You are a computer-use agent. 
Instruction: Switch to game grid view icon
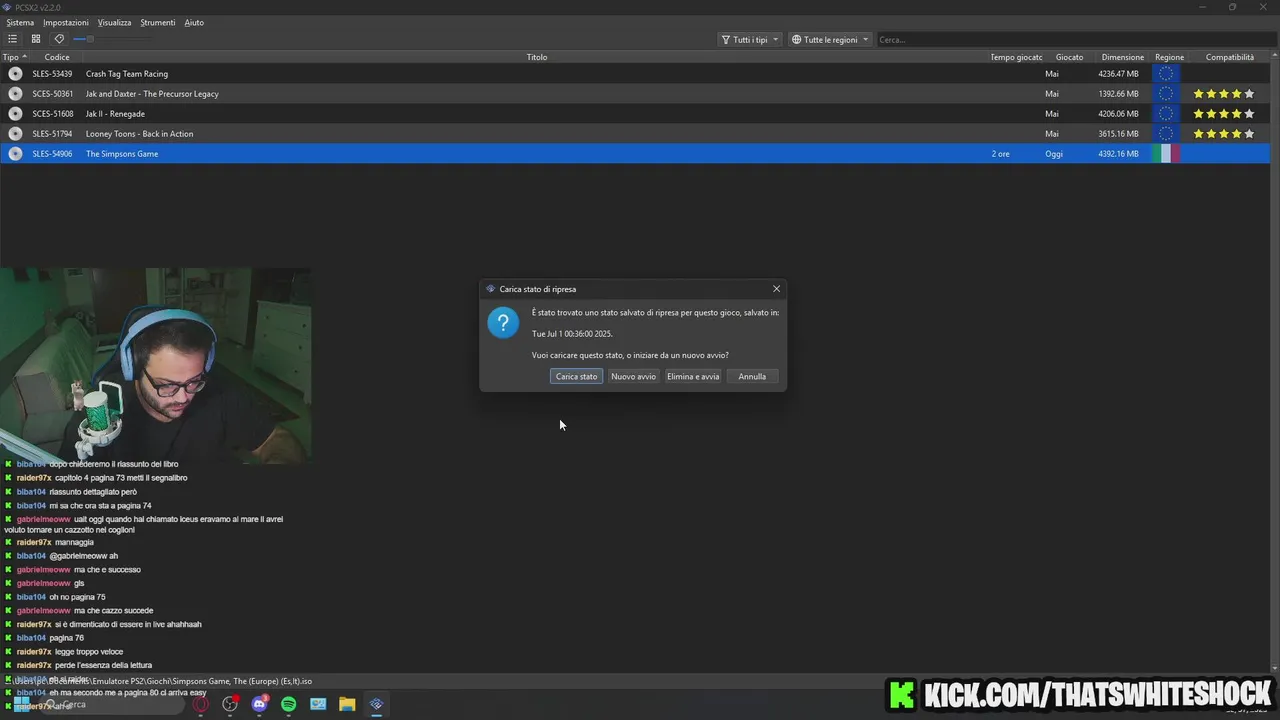click(36, 39)
